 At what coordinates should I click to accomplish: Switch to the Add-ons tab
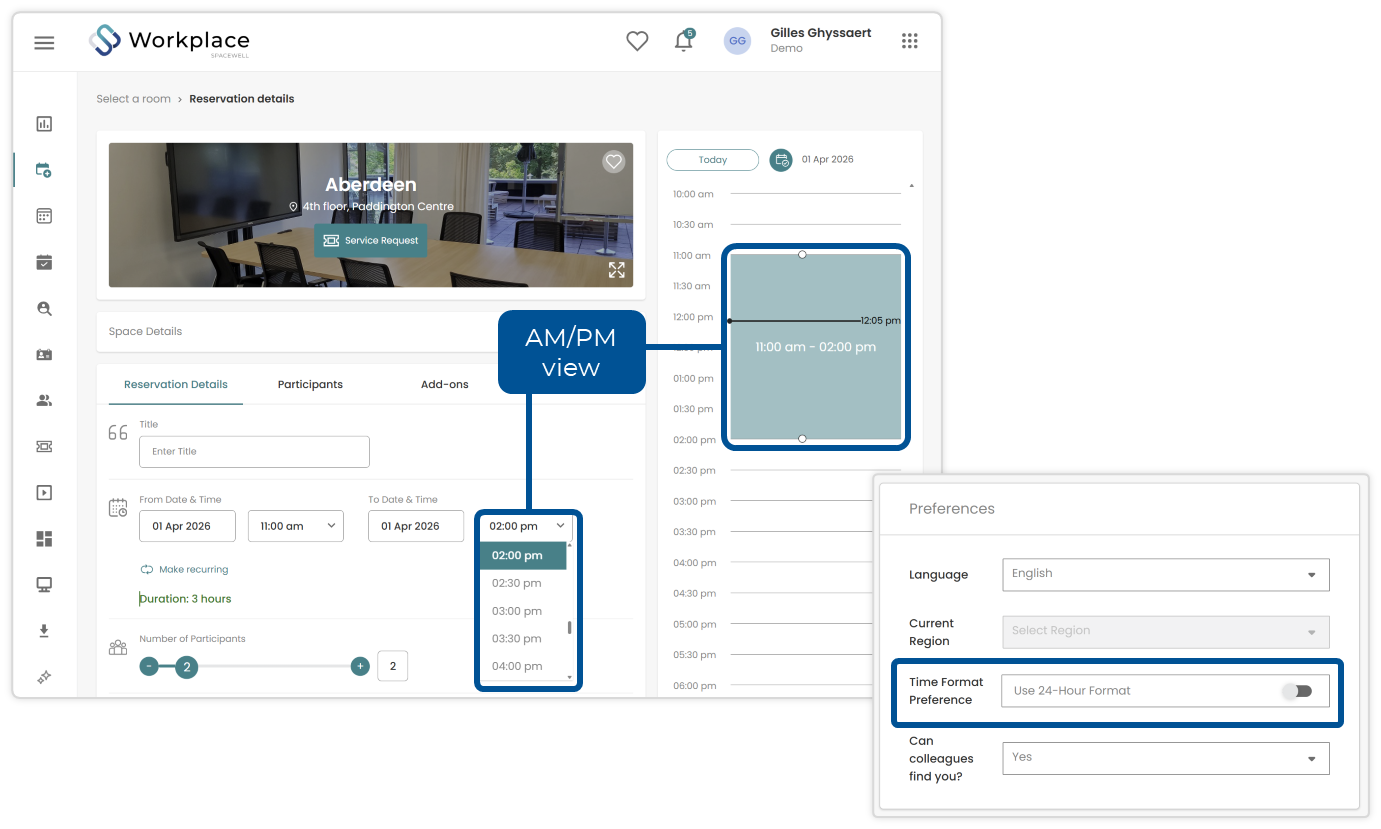[445, 385]
